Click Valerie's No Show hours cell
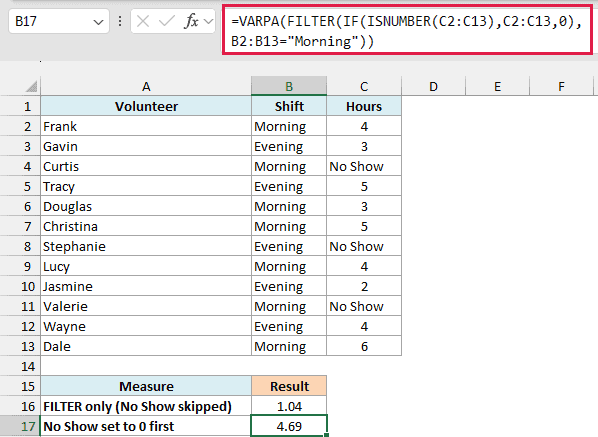598x437 pixels. (x=364, y=307)
